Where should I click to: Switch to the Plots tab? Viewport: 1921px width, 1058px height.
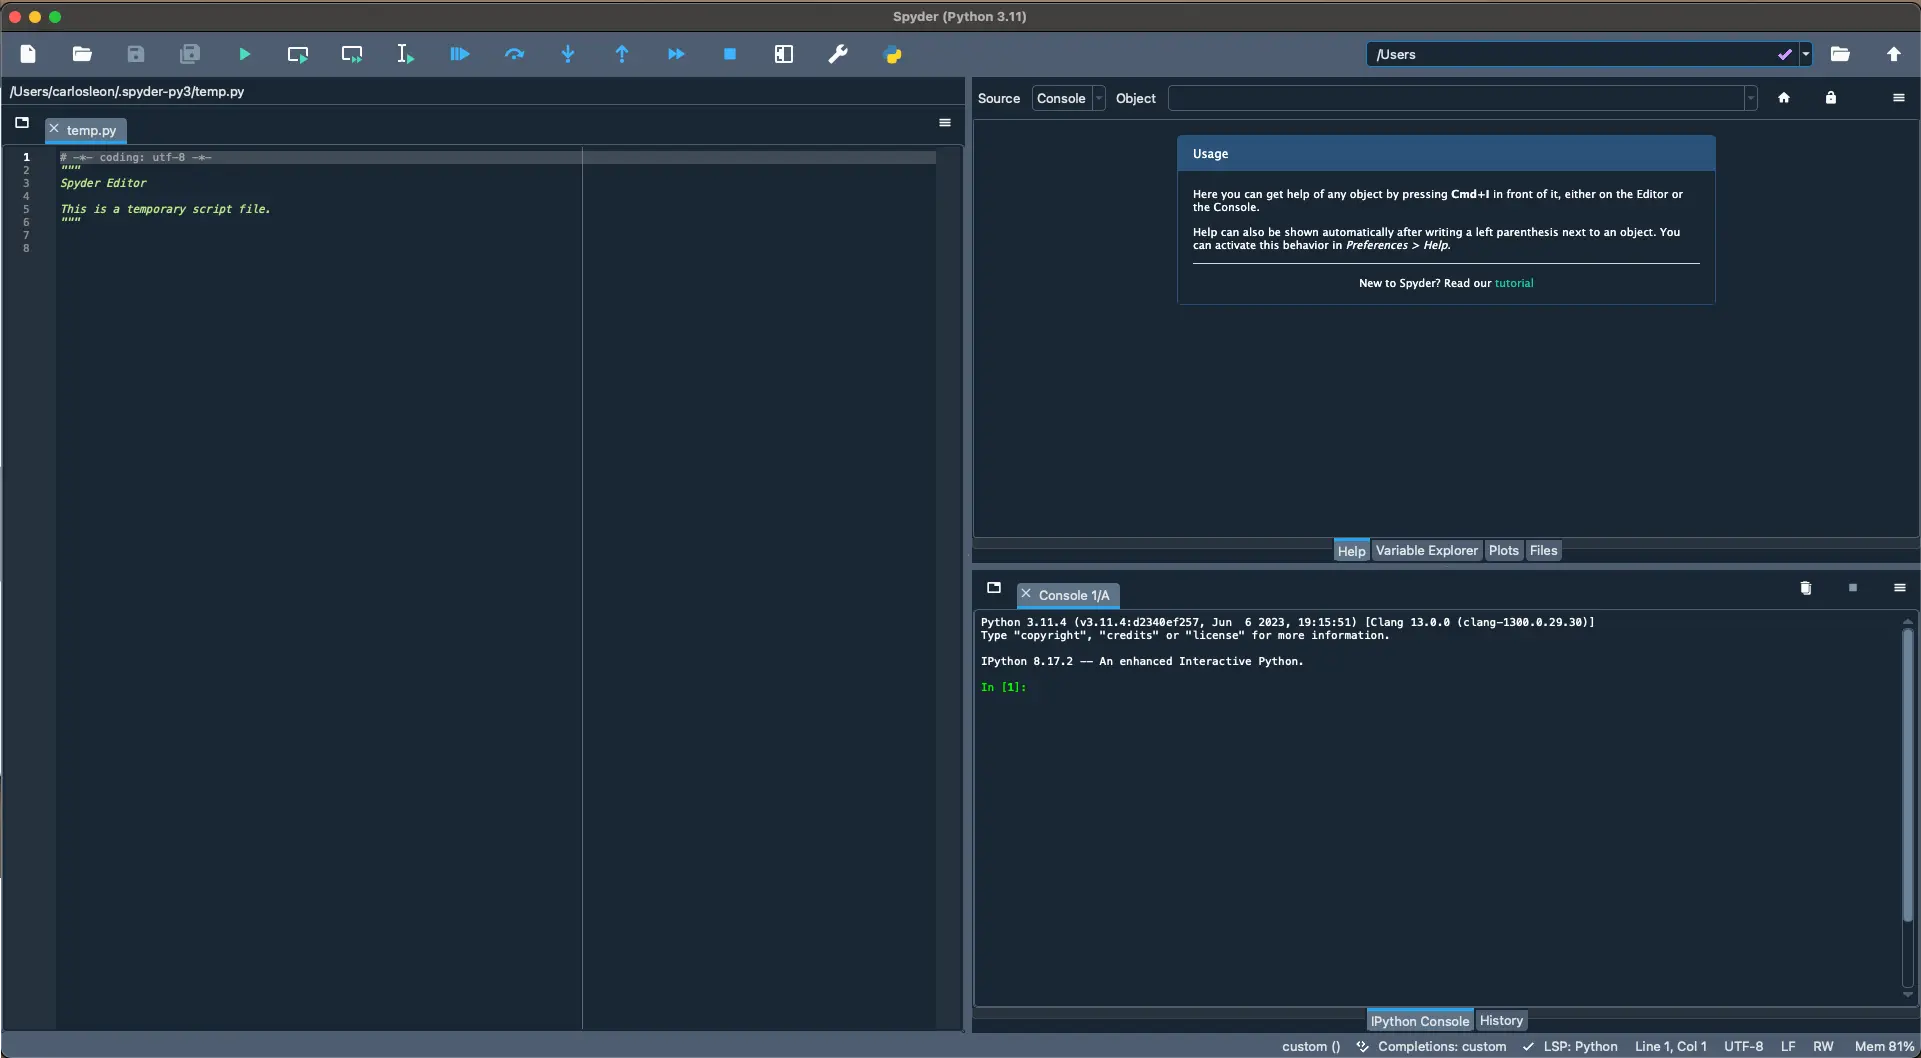(1503, 551)
